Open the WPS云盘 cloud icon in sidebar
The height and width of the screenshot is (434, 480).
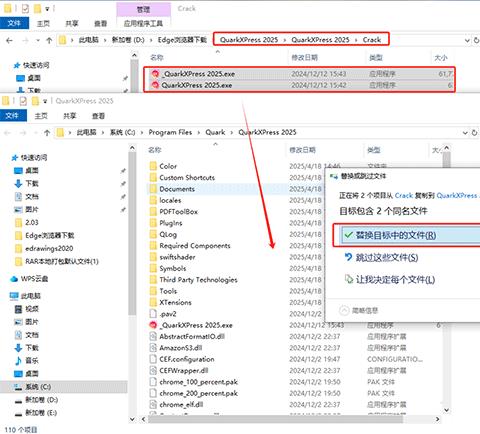coord(14,279)
